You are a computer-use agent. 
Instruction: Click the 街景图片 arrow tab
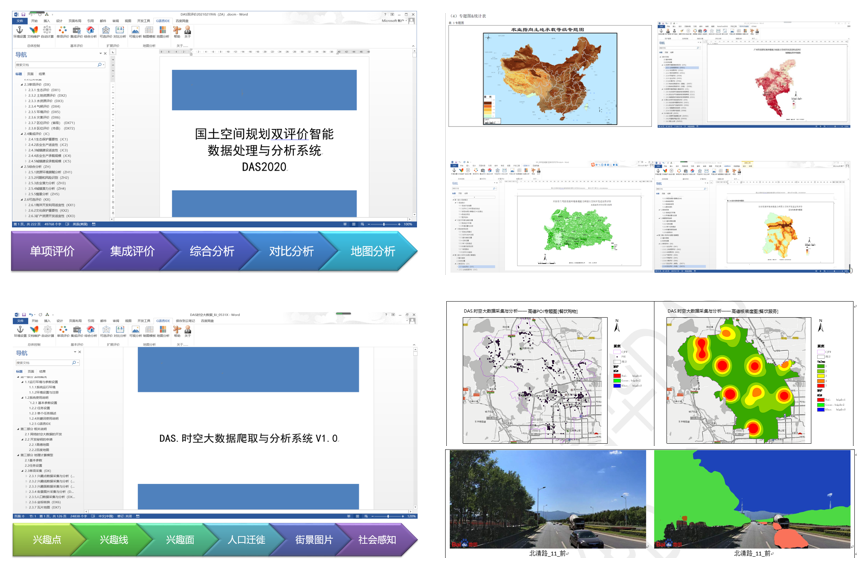coord(313,540)
